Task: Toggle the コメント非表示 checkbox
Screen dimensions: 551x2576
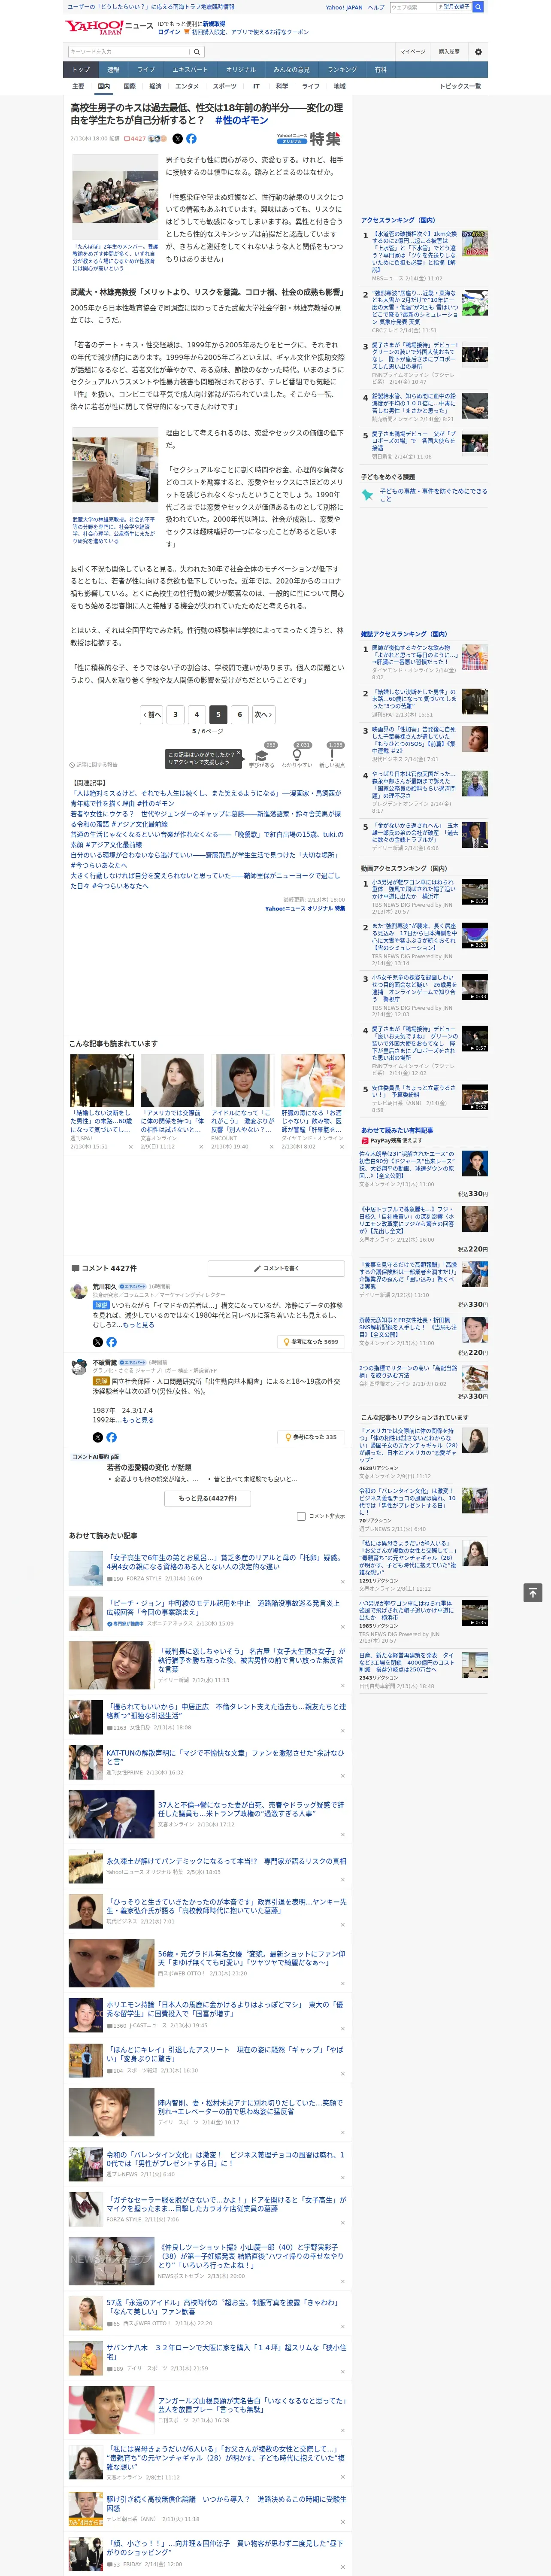Action: click(301, 1516)
